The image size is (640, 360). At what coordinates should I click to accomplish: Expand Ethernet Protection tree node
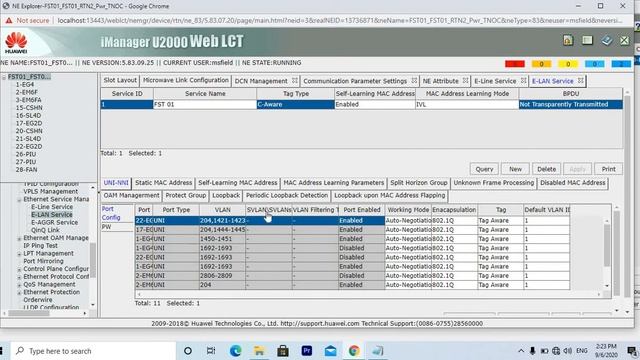pos(19,293)
